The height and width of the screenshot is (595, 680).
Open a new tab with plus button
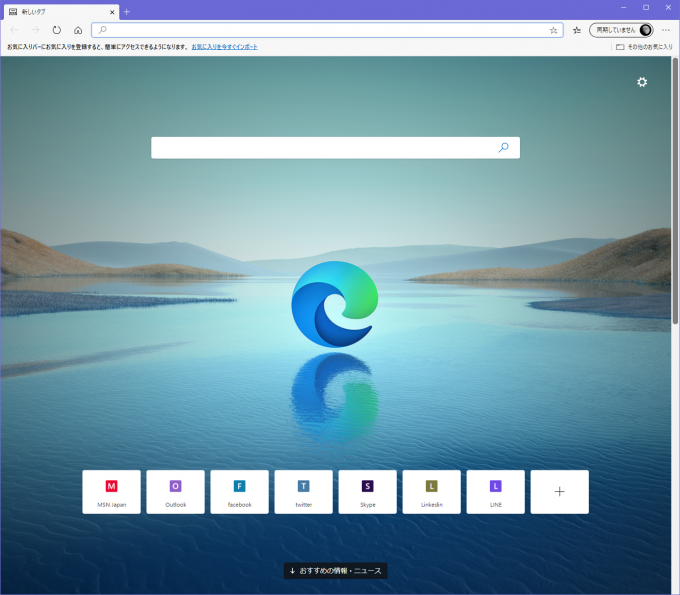tap(127, 12)
